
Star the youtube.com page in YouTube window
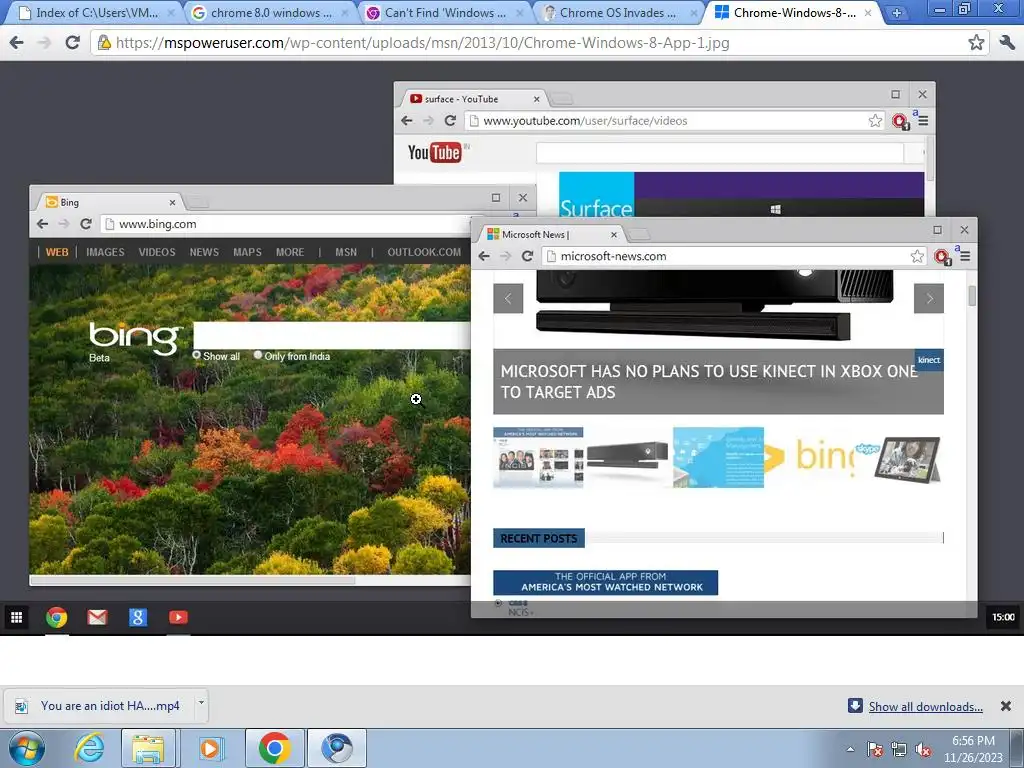click(875, 121)
